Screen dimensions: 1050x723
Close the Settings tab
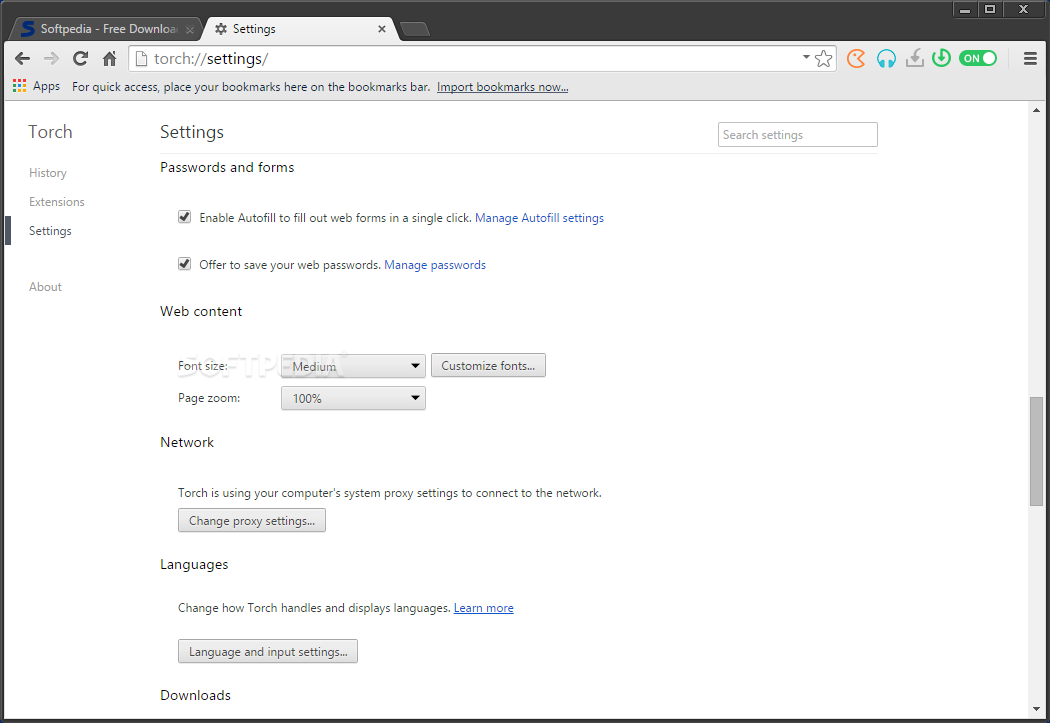[382, 29]
